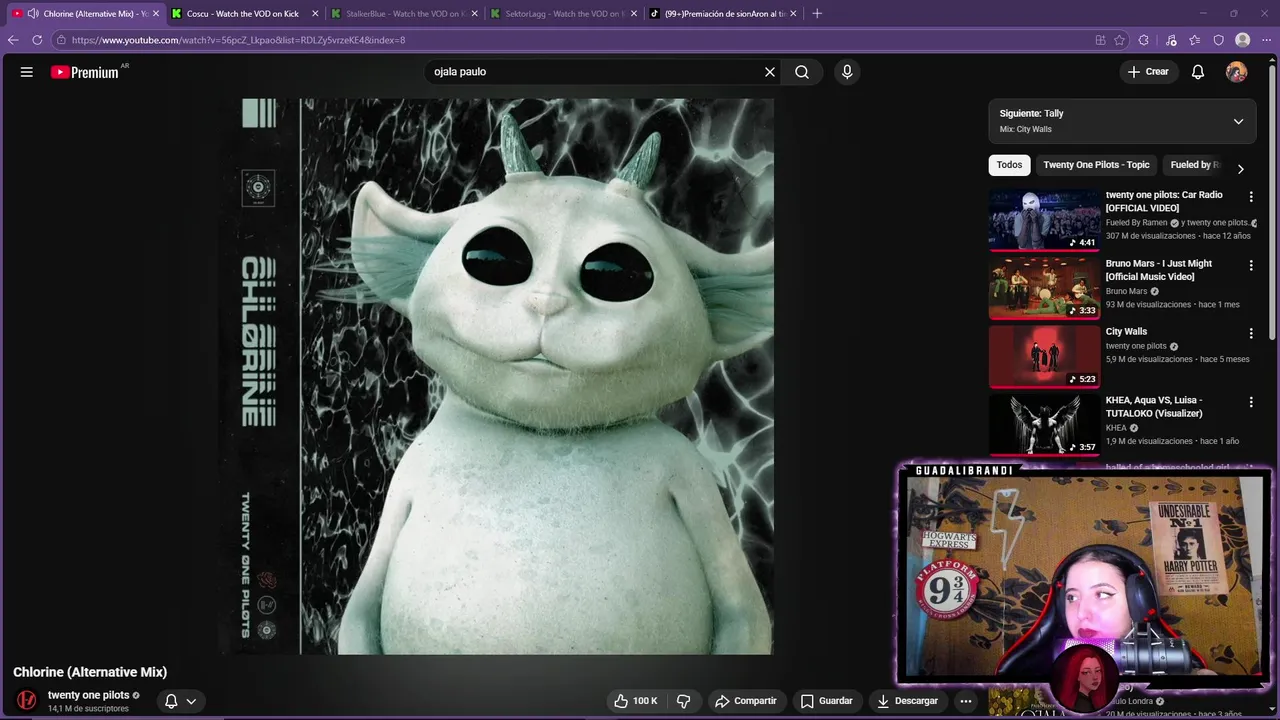Reload the YouTube page
1280x720 pixels.
37,40
